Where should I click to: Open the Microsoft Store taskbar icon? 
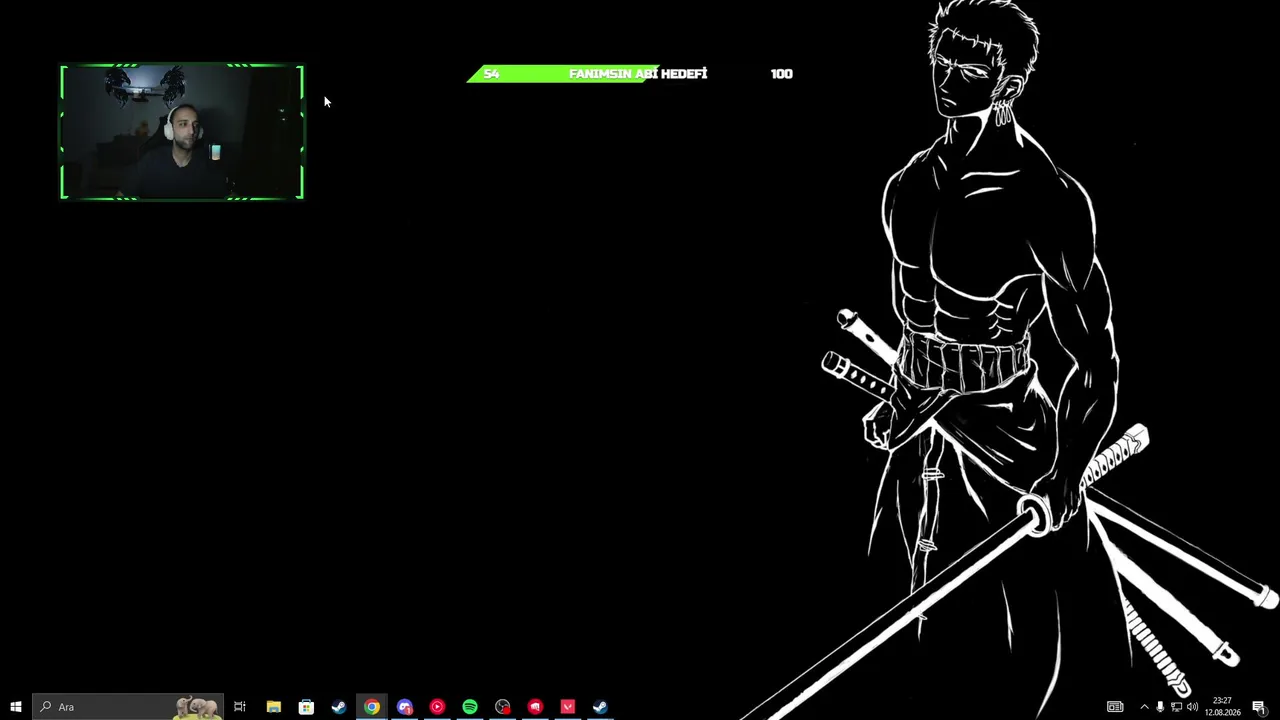pos(306,707)
